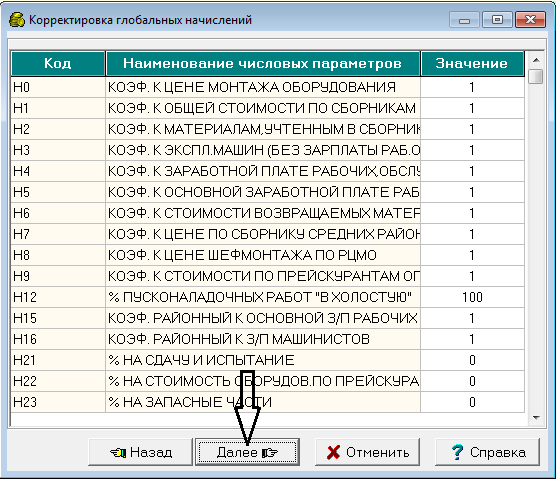Cancel with the Отменить button
556x479 pixels.
point(367,452)
